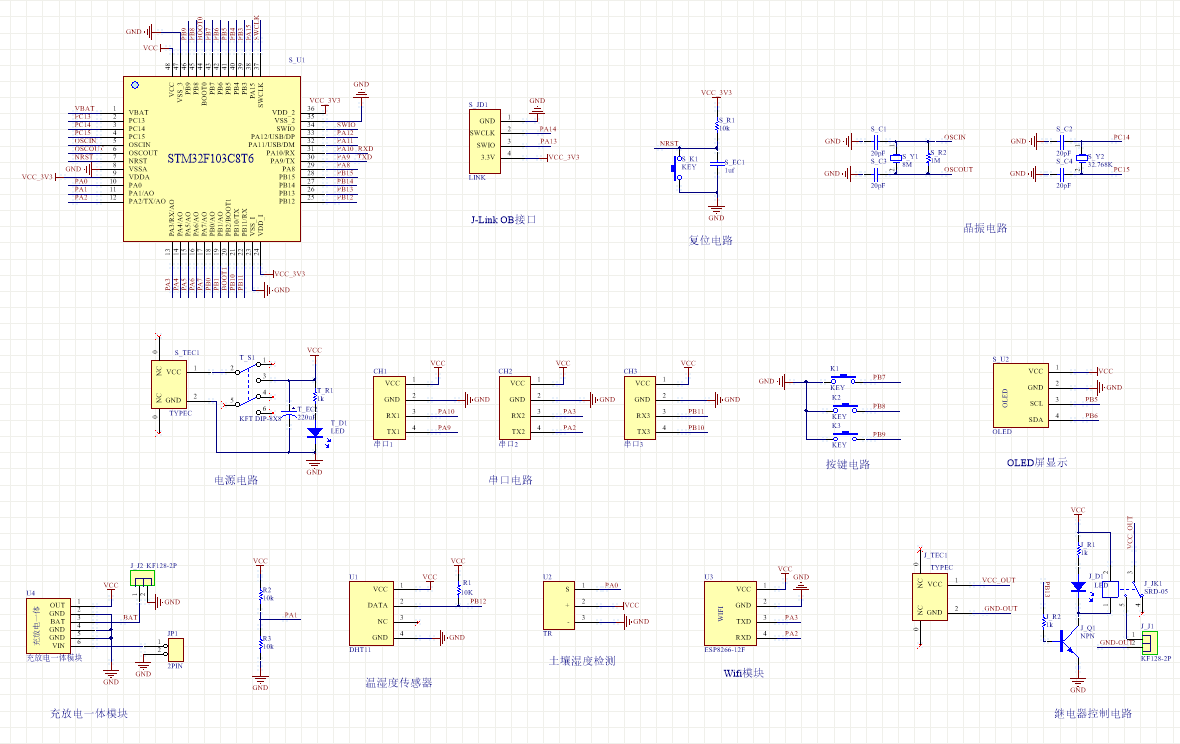1180x744 pixels.
Task: Click the ESP8266-12F WIFI module block
Action: [x=729, y=613]
